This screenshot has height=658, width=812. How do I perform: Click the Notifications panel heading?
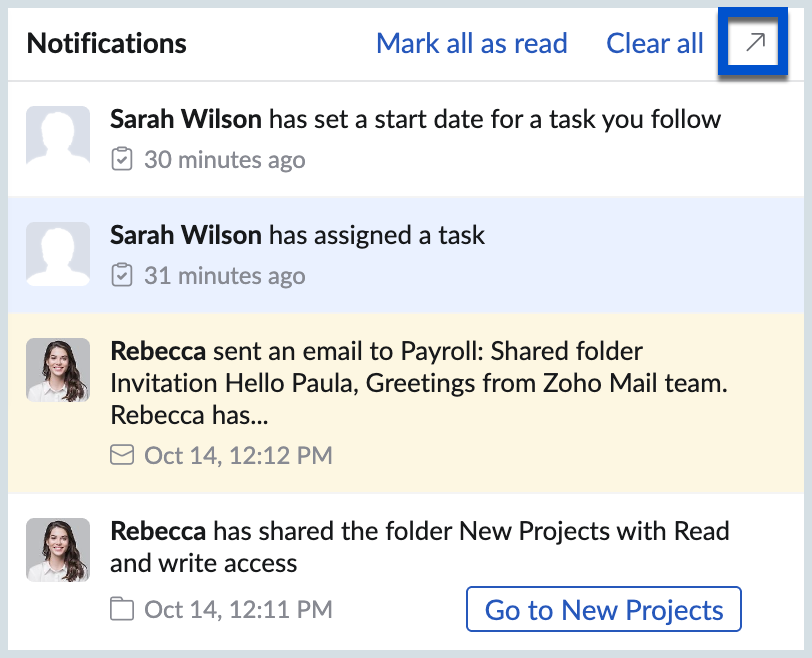click(106, 44)
